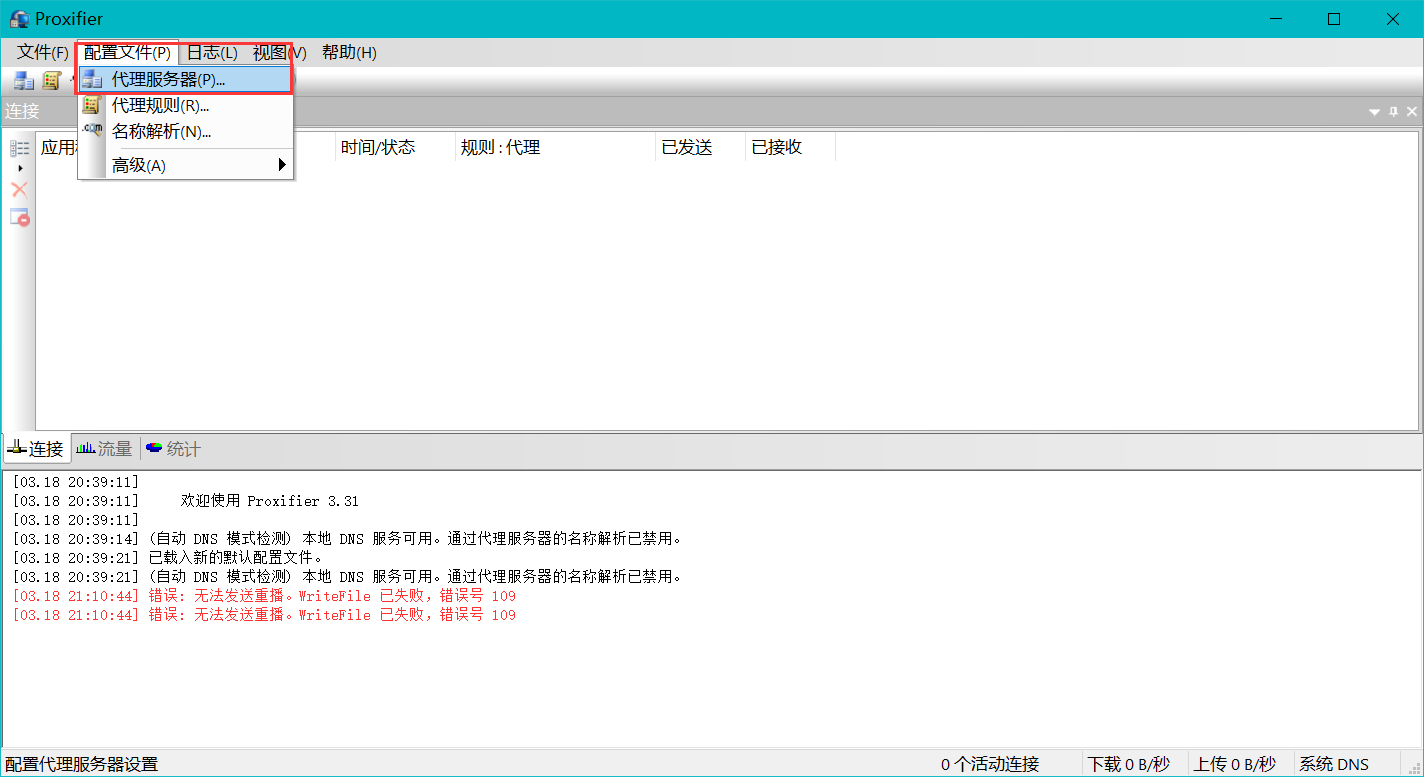The image size is (1424, 777).
Task: Click '配置代理服务器设置' status bar text
Action: pos(81,764)
